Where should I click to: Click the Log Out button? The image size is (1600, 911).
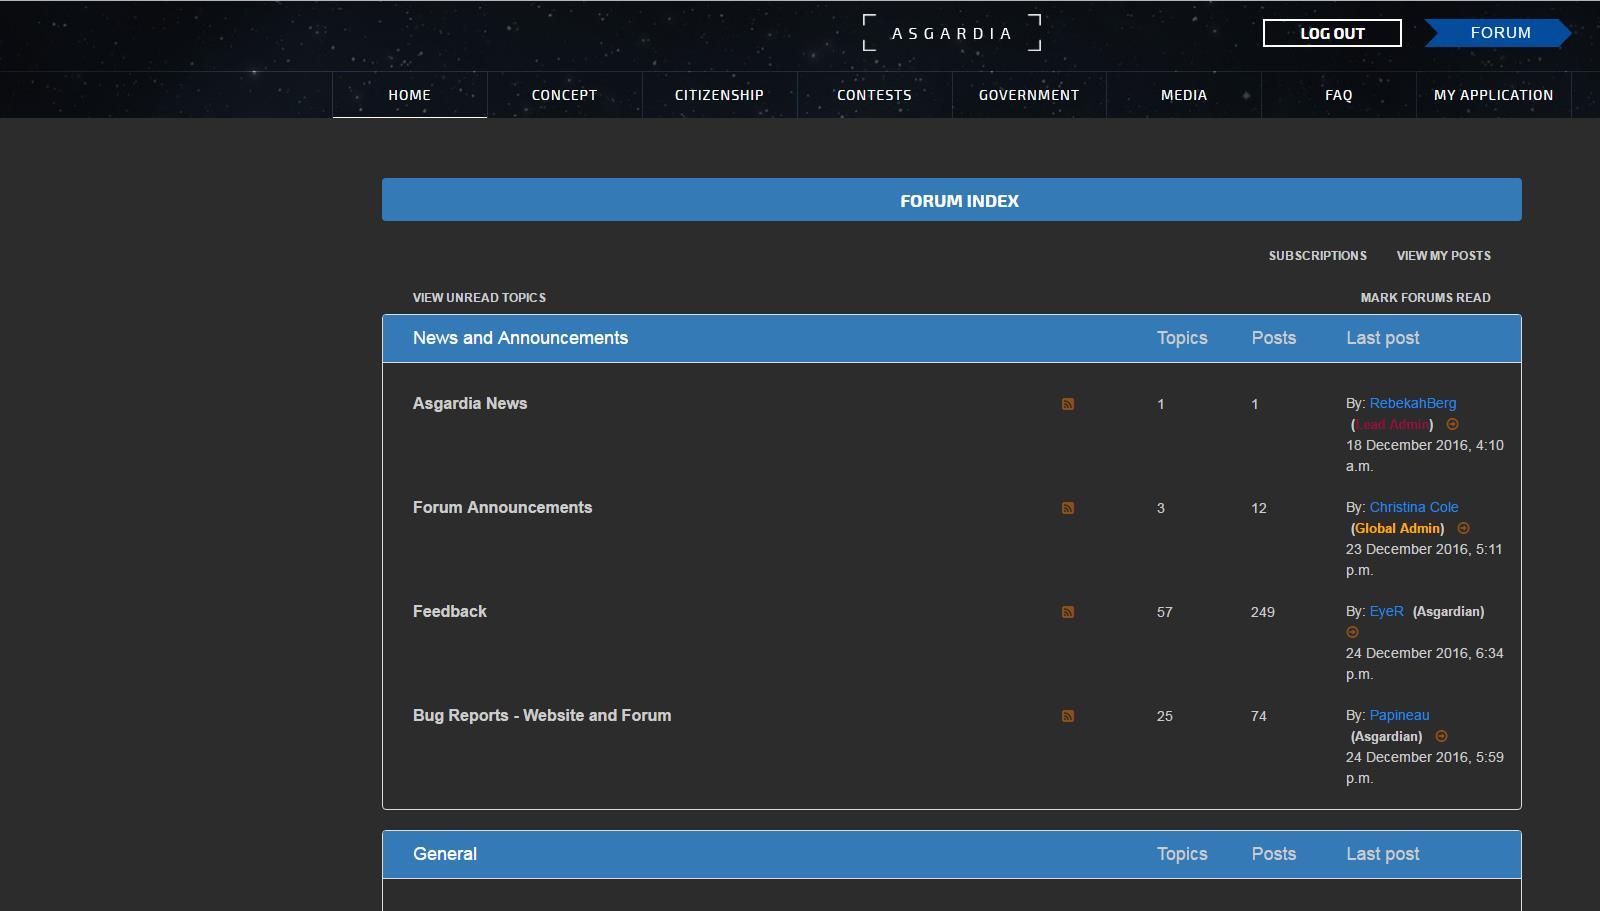click(1332, 33)
